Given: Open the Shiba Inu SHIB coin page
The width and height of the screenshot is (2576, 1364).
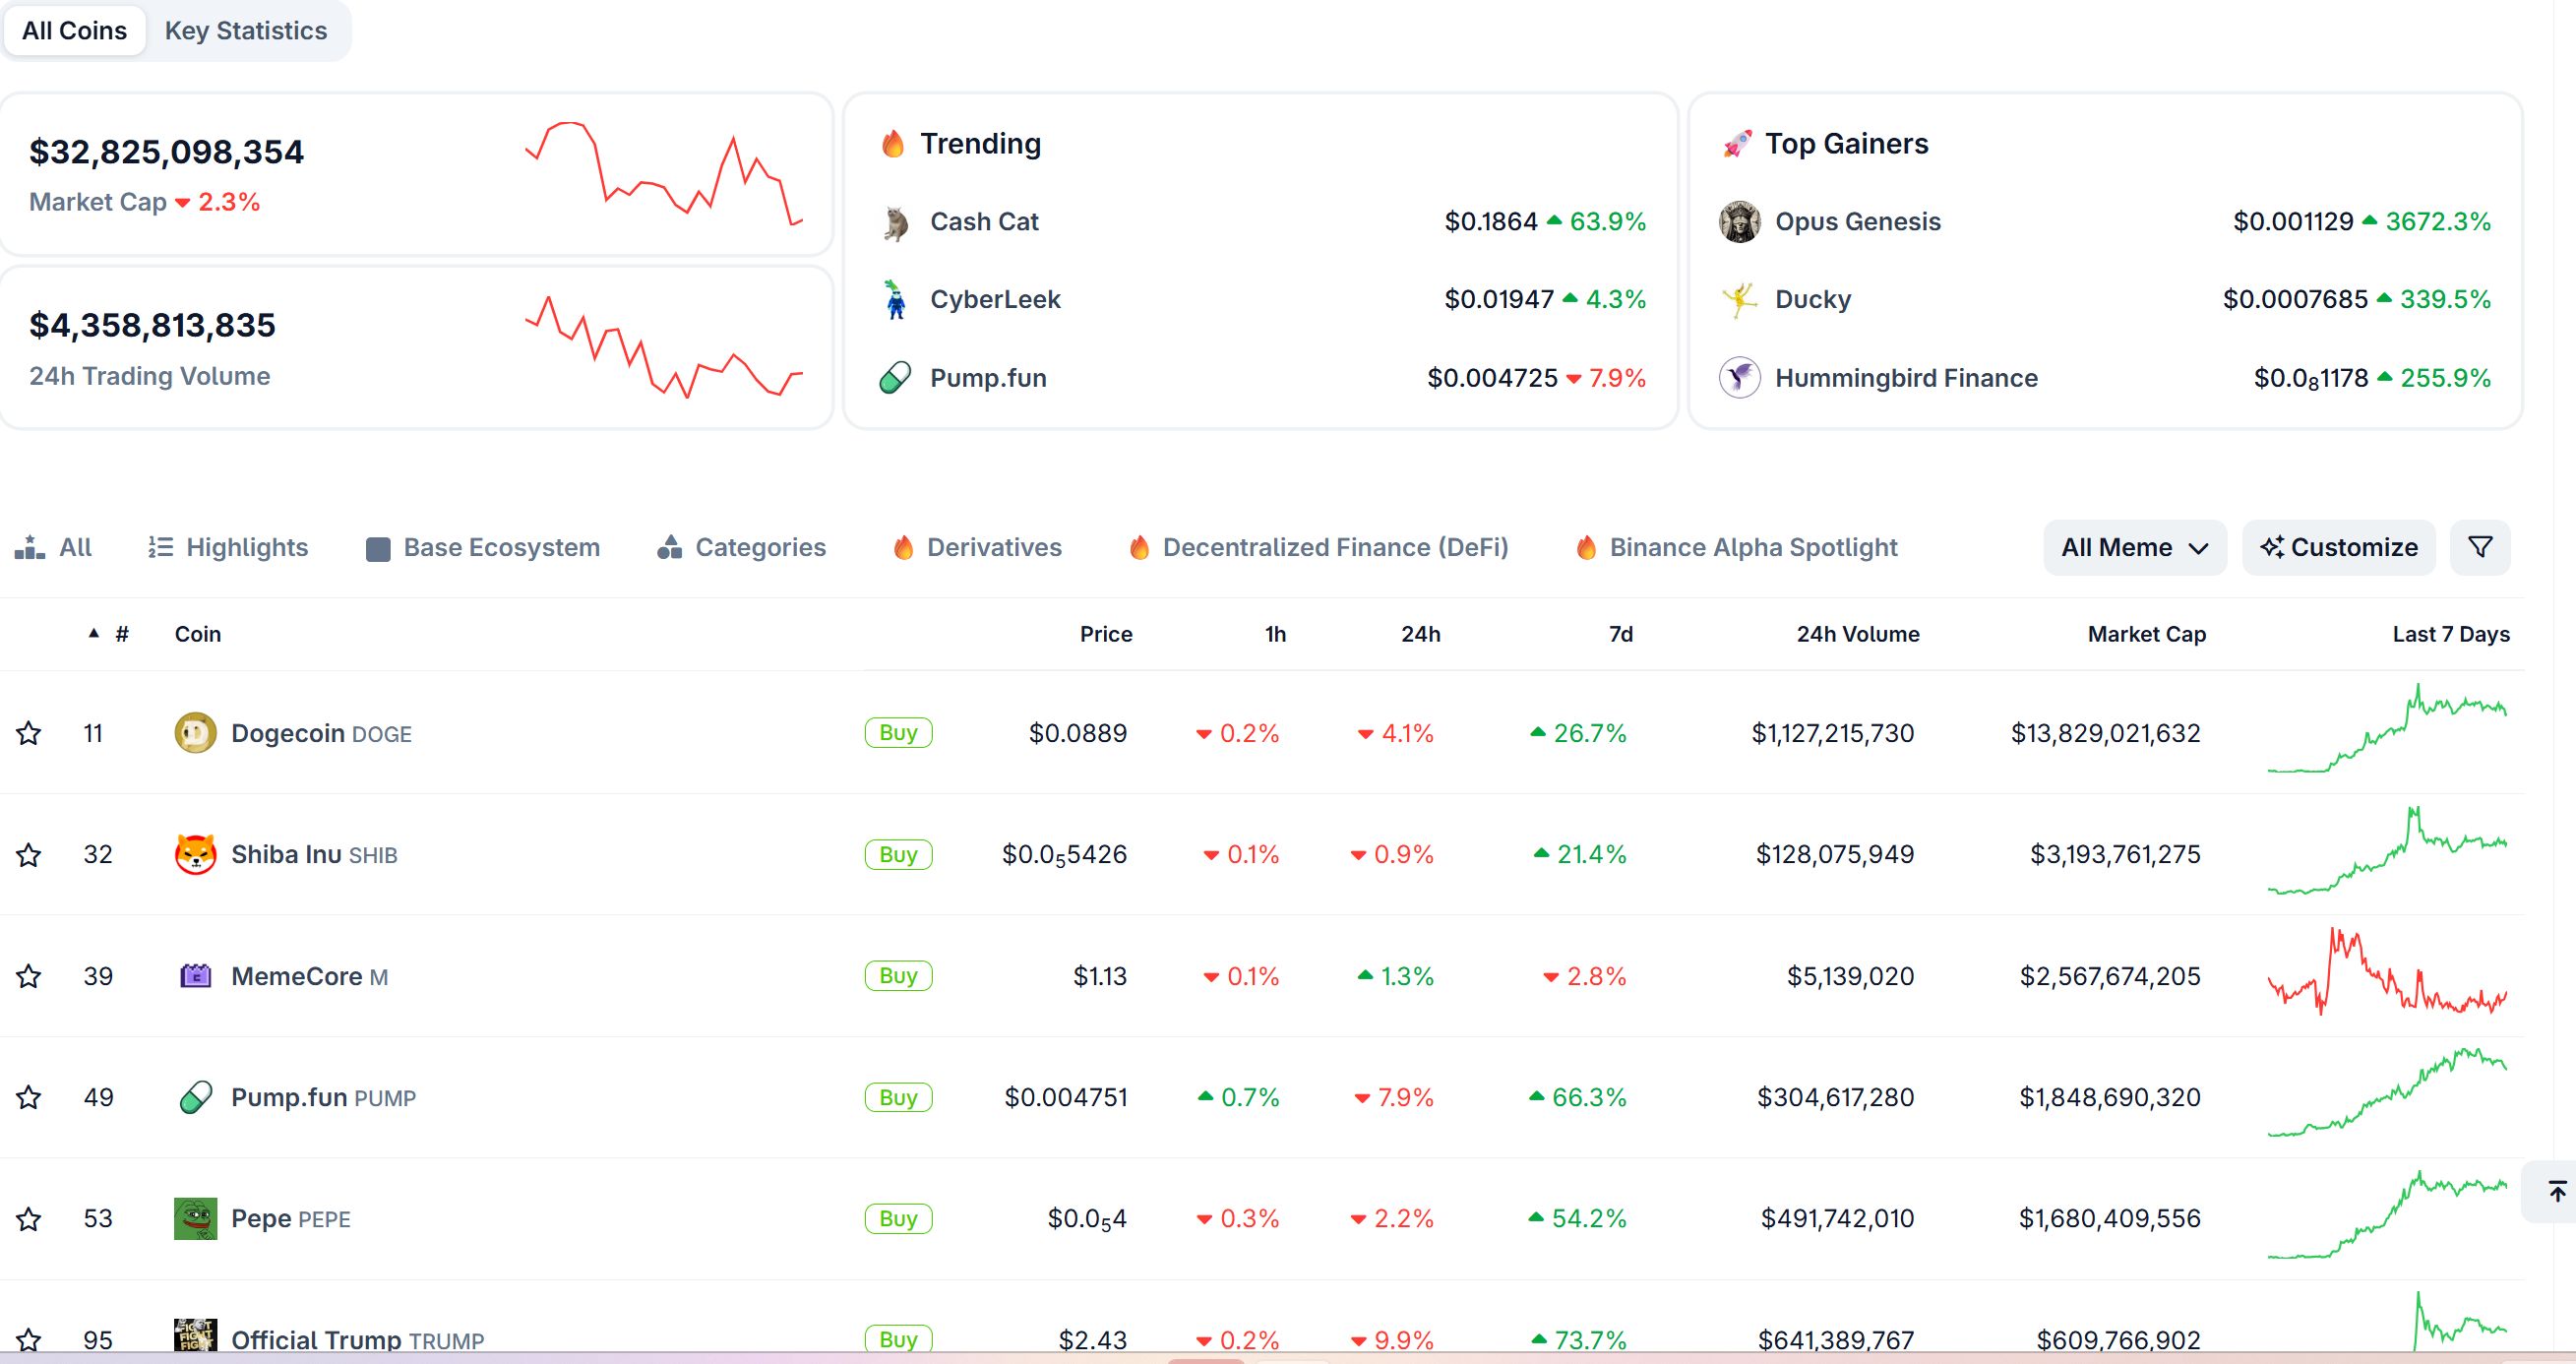Looking at the screenshot, I should tap(314, 854).
